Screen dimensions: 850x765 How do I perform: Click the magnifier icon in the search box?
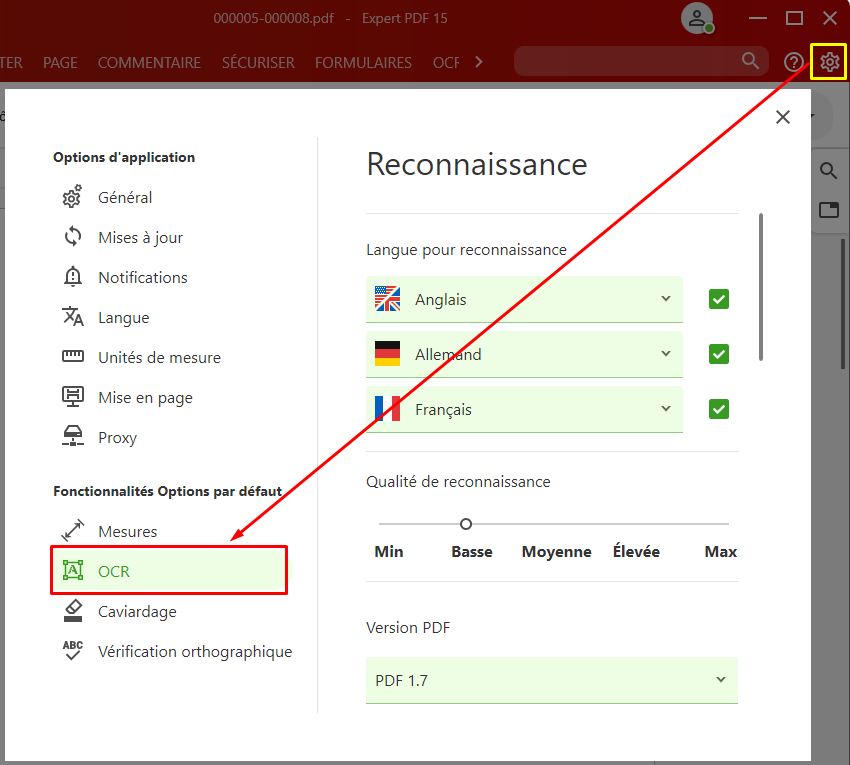[750, 61]
